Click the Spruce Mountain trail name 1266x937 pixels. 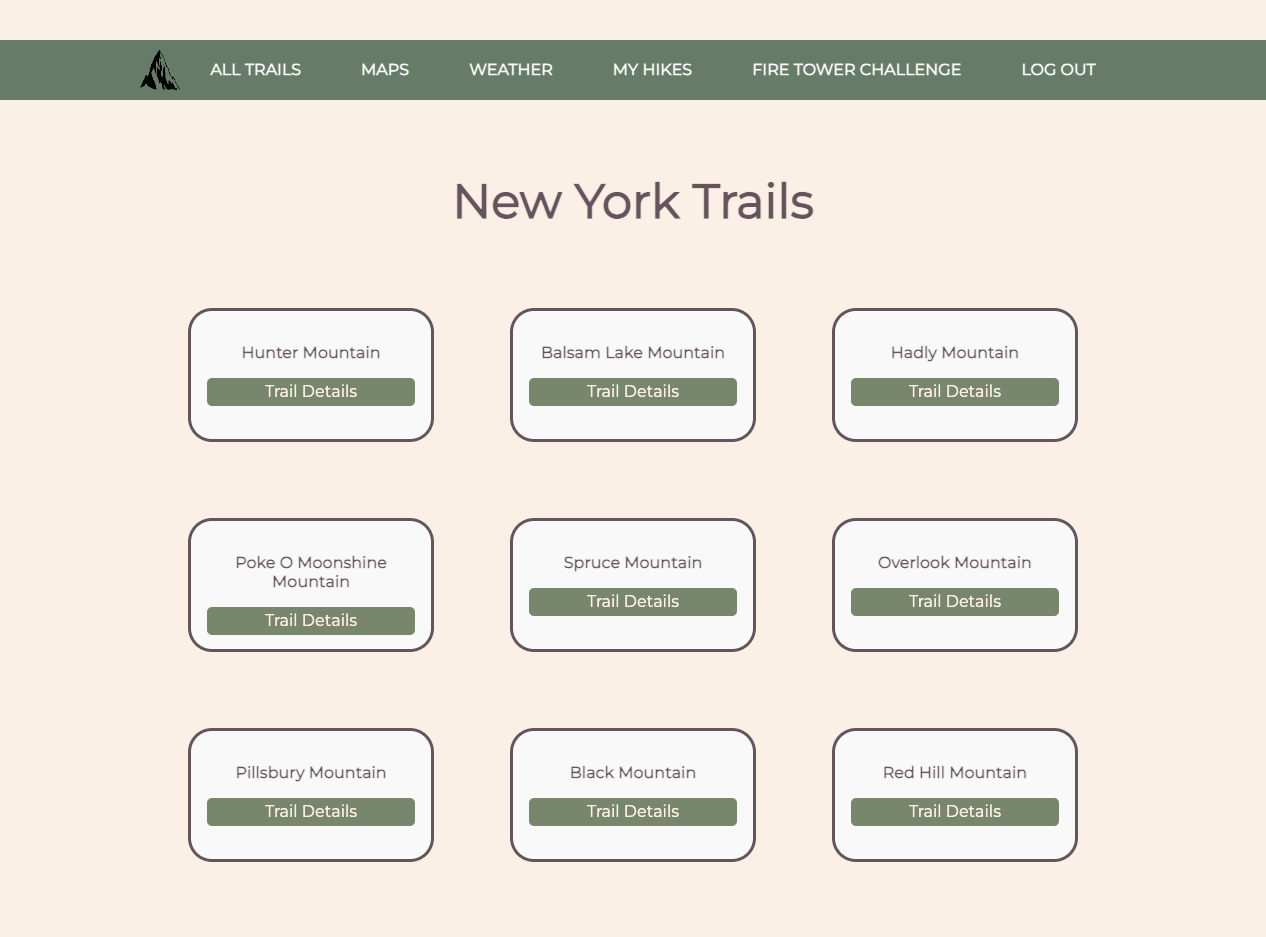click(x=633, y=563)
